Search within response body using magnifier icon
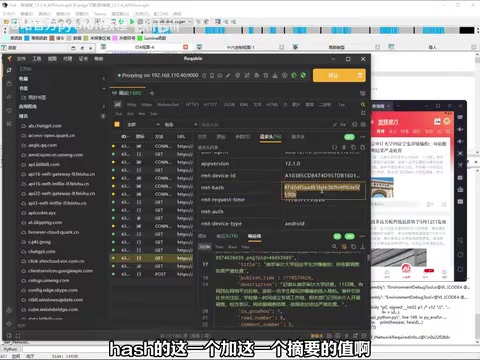The height and width of the screenshot is (360, 480). point(334,247)
